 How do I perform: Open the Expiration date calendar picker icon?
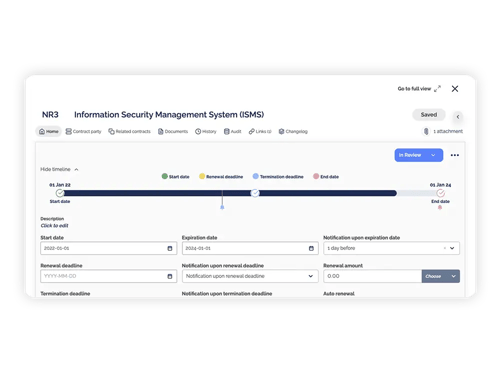point(311,248)
